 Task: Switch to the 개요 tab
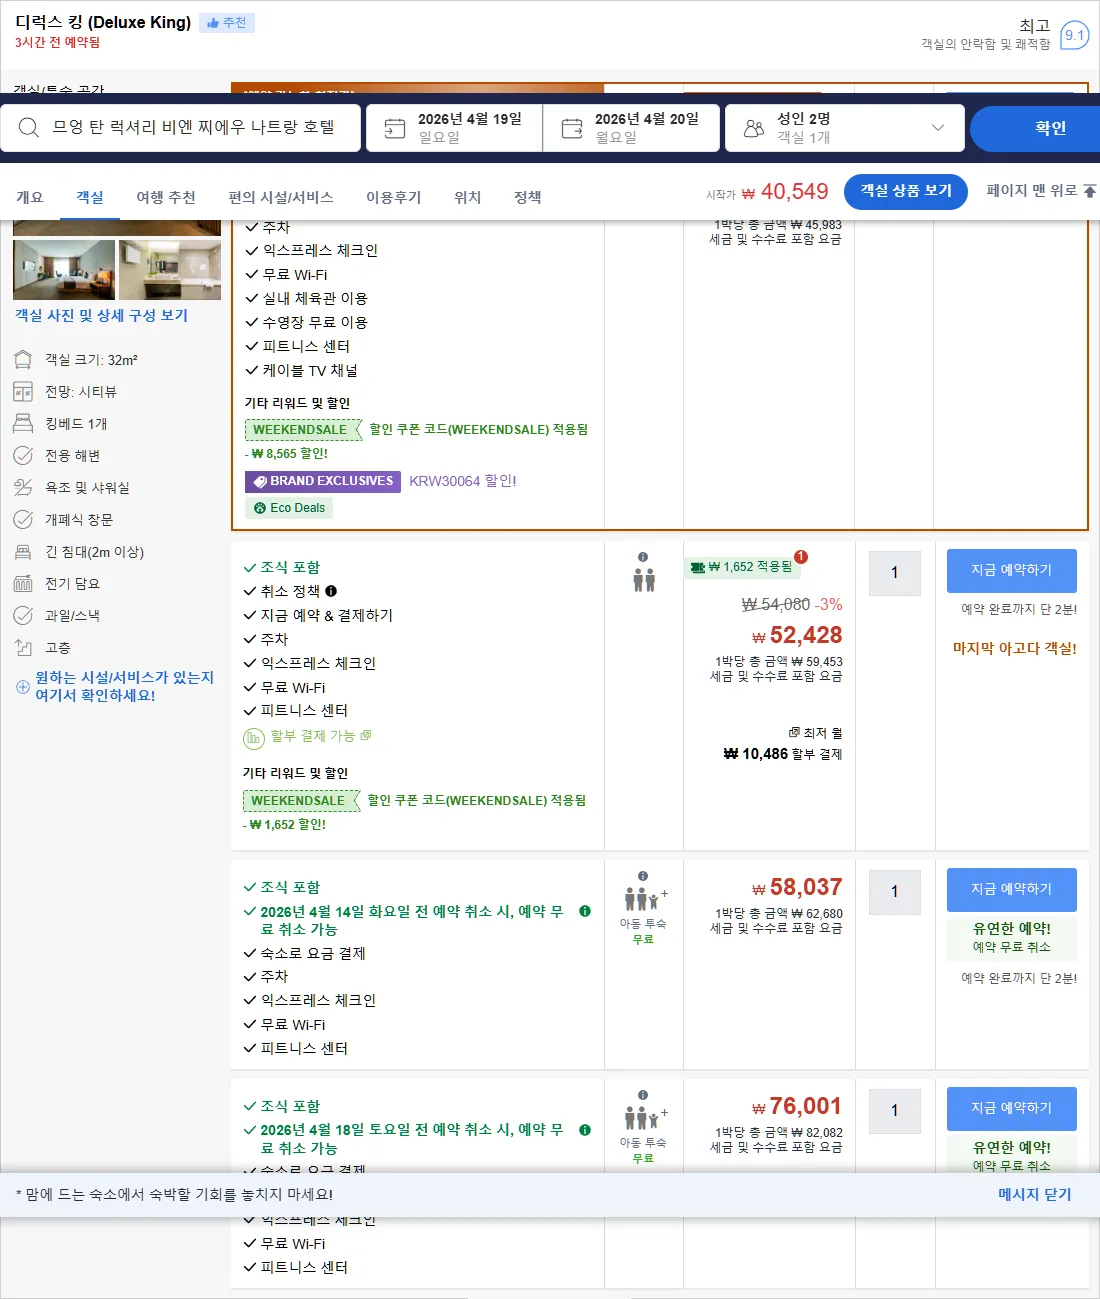[30, 197]
